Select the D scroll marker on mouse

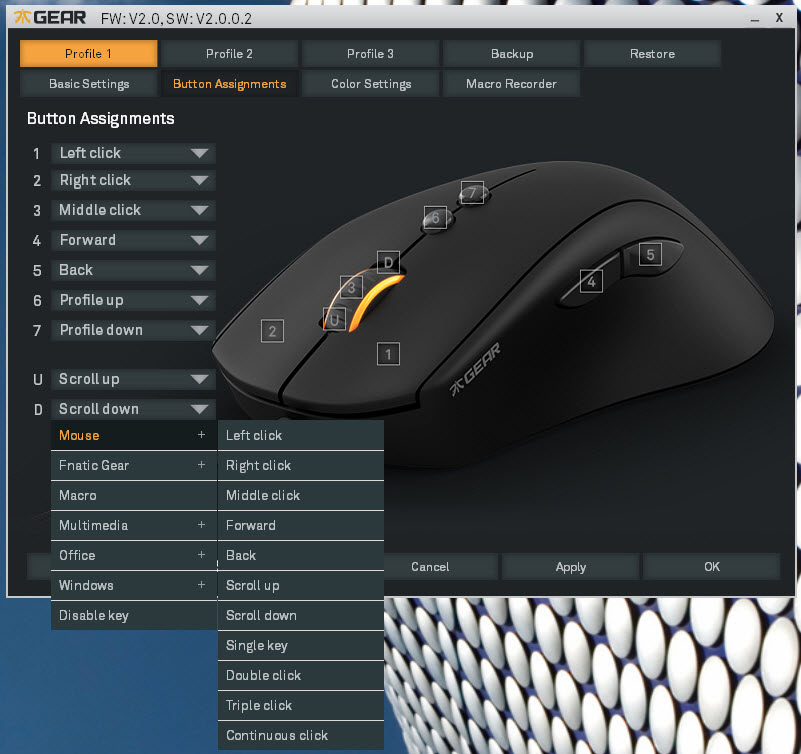click(388, 263)
